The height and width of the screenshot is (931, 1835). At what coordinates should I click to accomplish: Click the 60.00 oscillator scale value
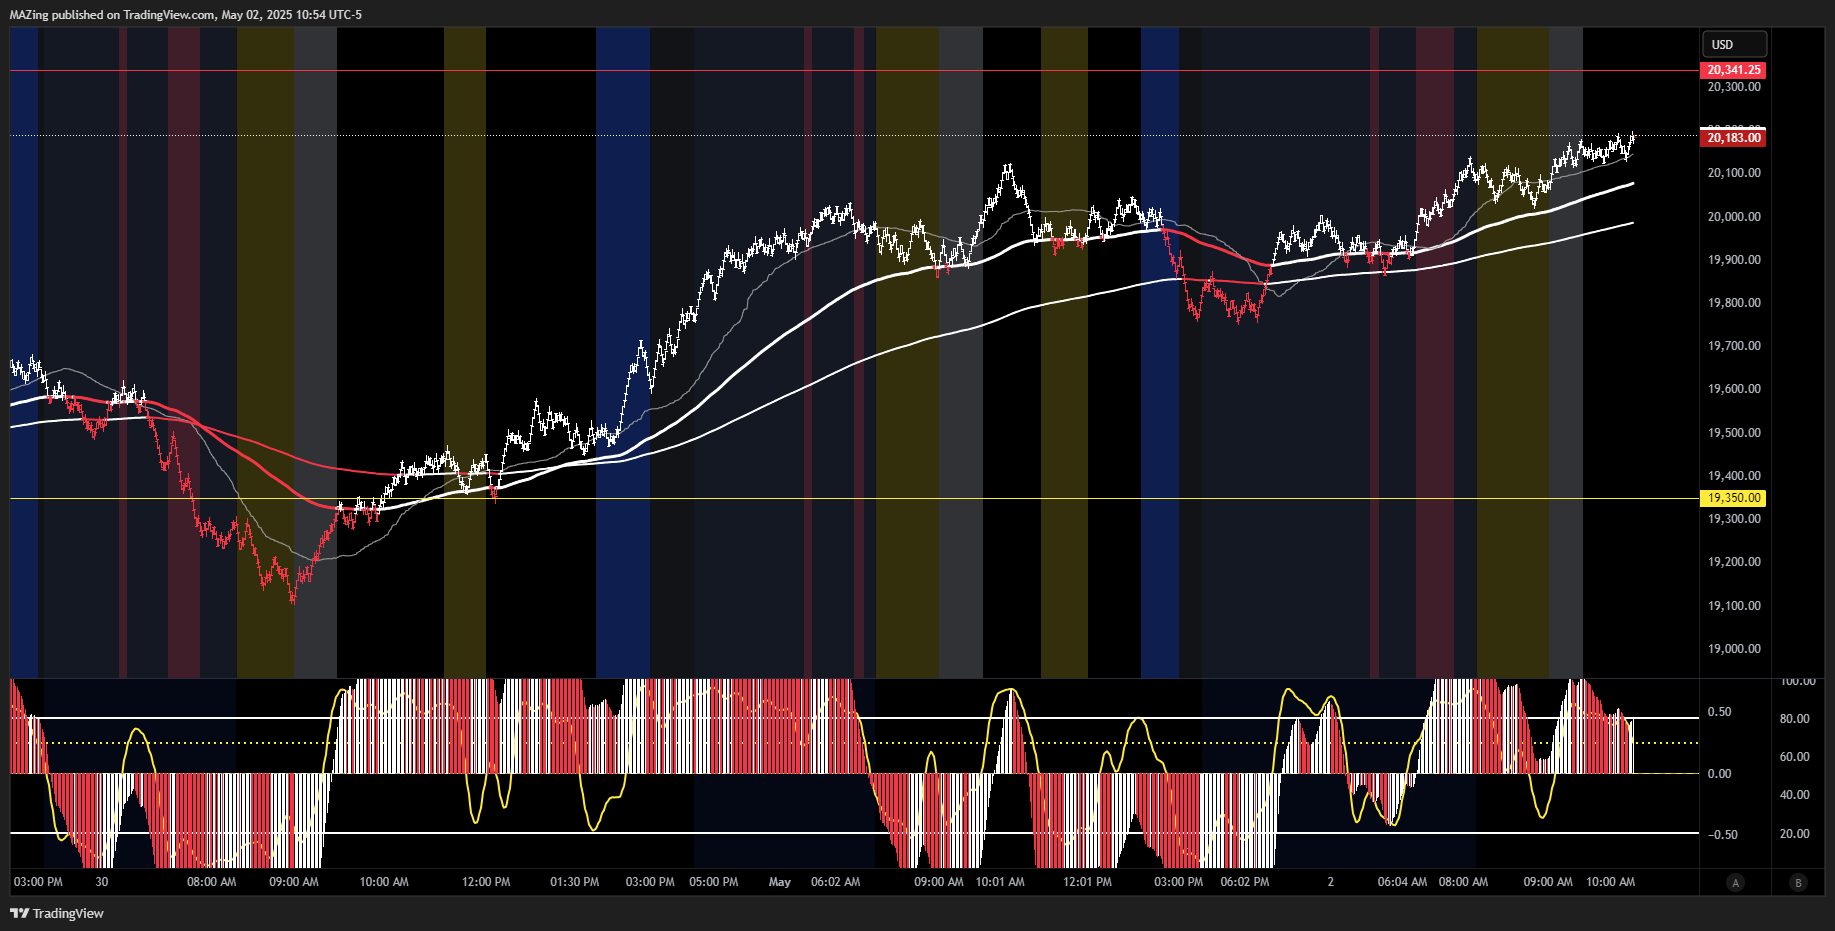click(x=1794, y=757)
